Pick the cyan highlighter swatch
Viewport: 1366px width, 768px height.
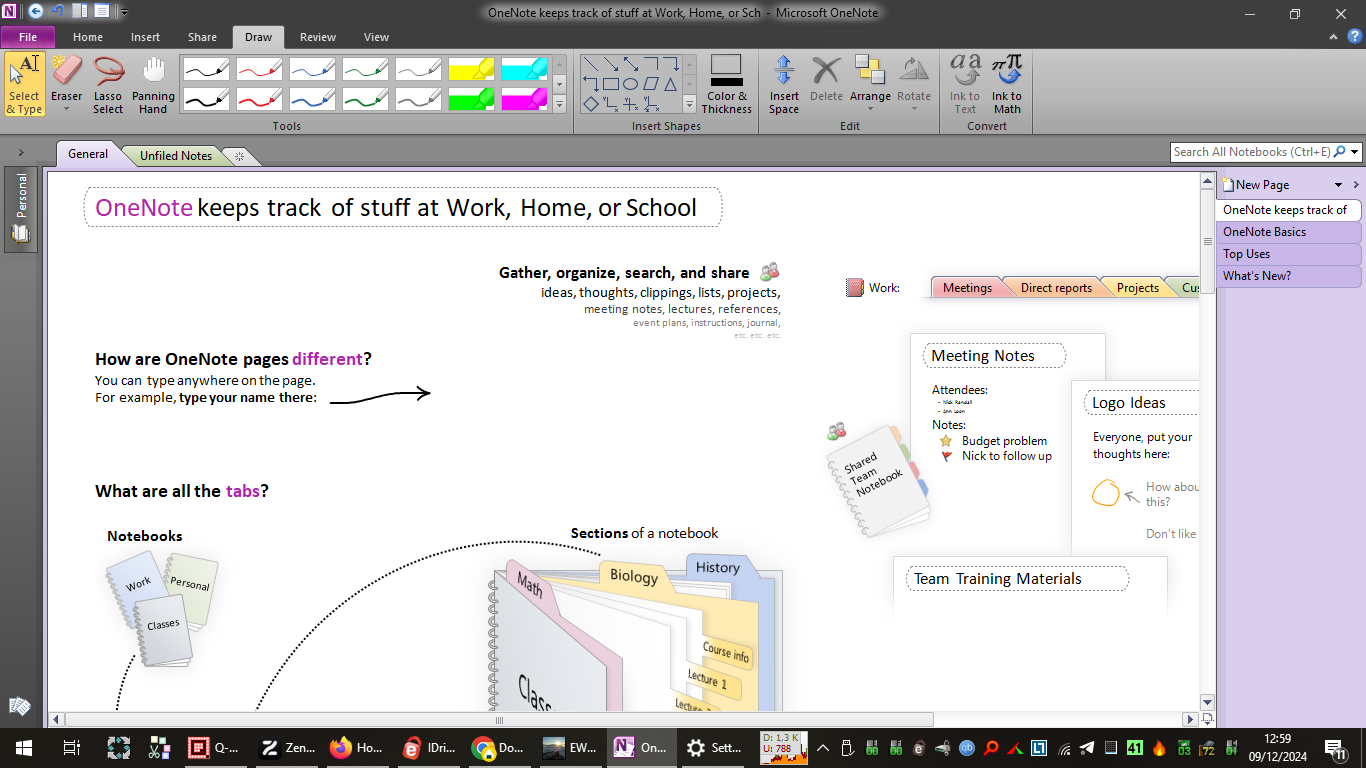tap(524, 69)
